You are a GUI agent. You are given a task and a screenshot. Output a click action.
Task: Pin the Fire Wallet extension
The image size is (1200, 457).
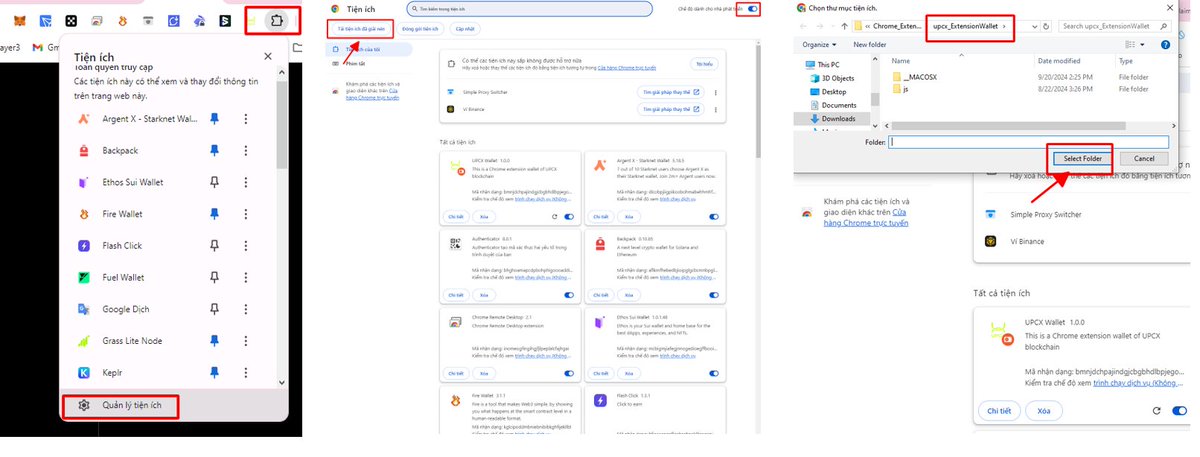pos(213,214)
